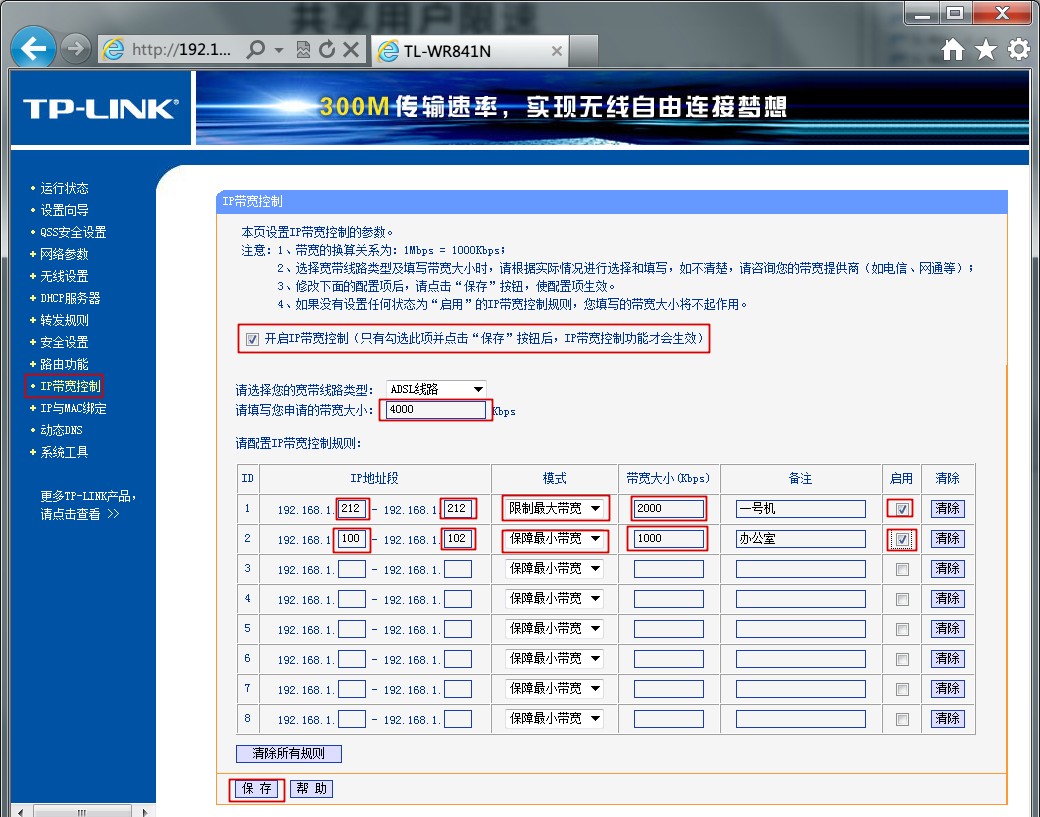
Task: Open rule 5 mode dropdown
Action: (x=554, y=628)
